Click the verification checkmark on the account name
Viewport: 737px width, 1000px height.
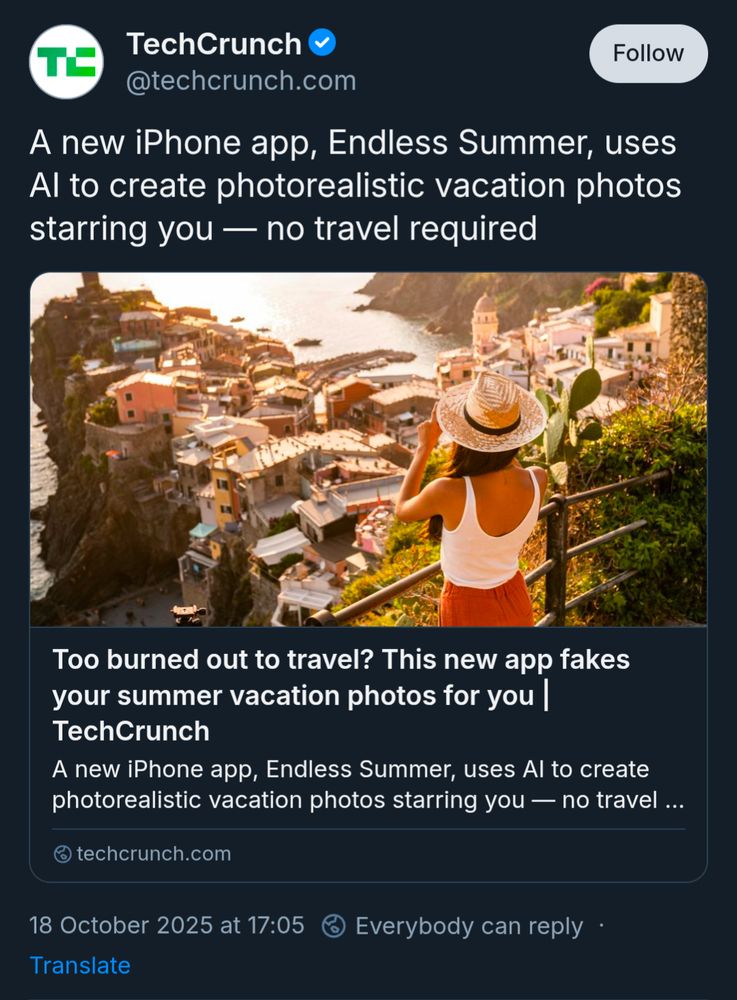pyautogui.click(x=320, y=44)
